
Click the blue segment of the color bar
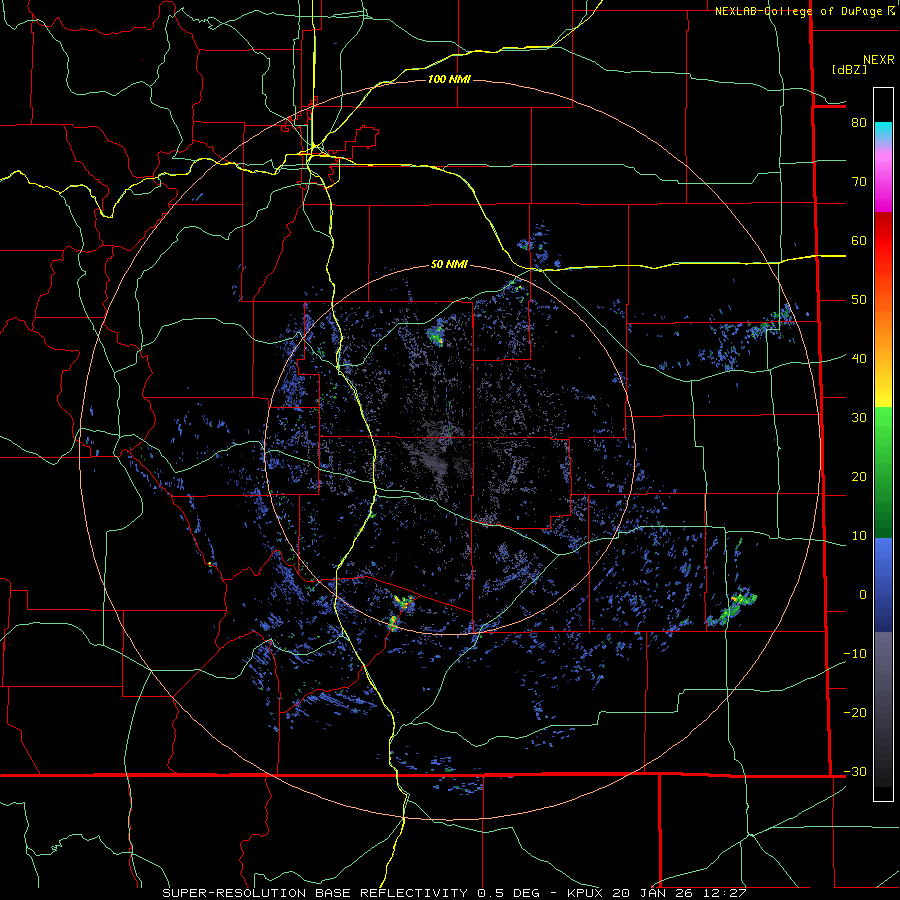click(883, 584)
